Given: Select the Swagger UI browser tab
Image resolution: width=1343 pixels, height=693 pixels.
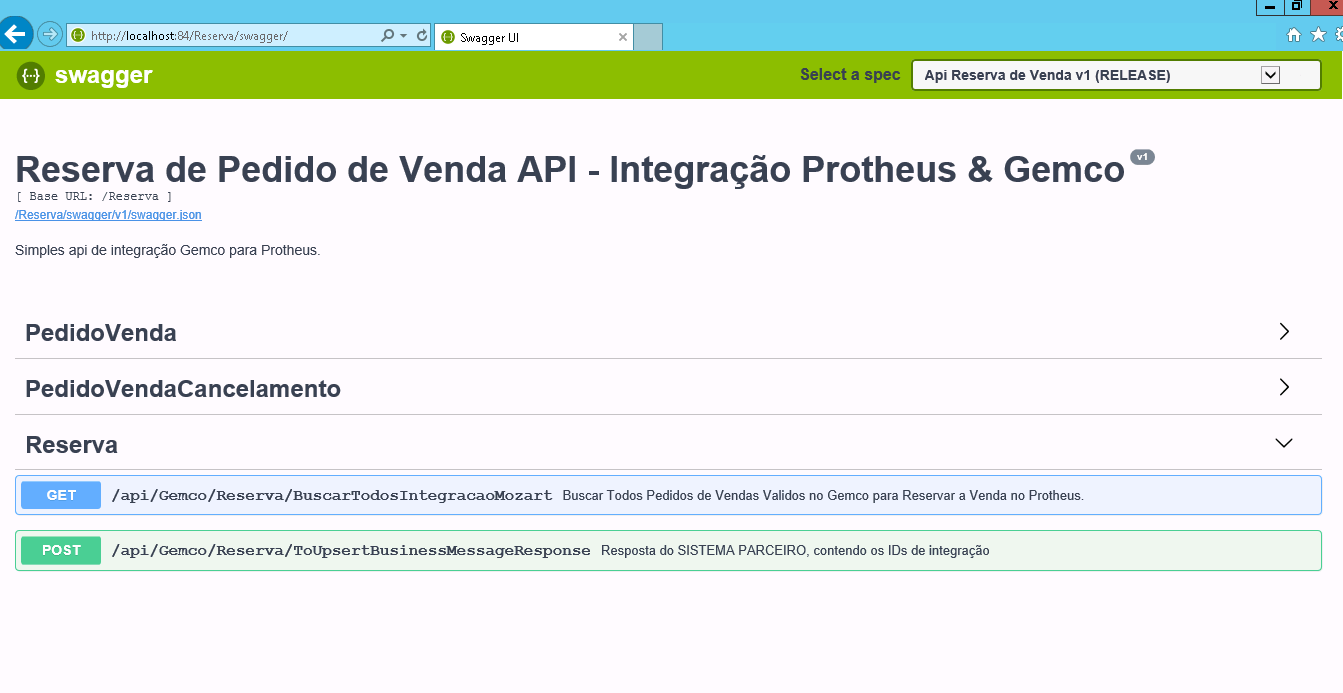Looking at the screenshot, I should coord(533,37).
